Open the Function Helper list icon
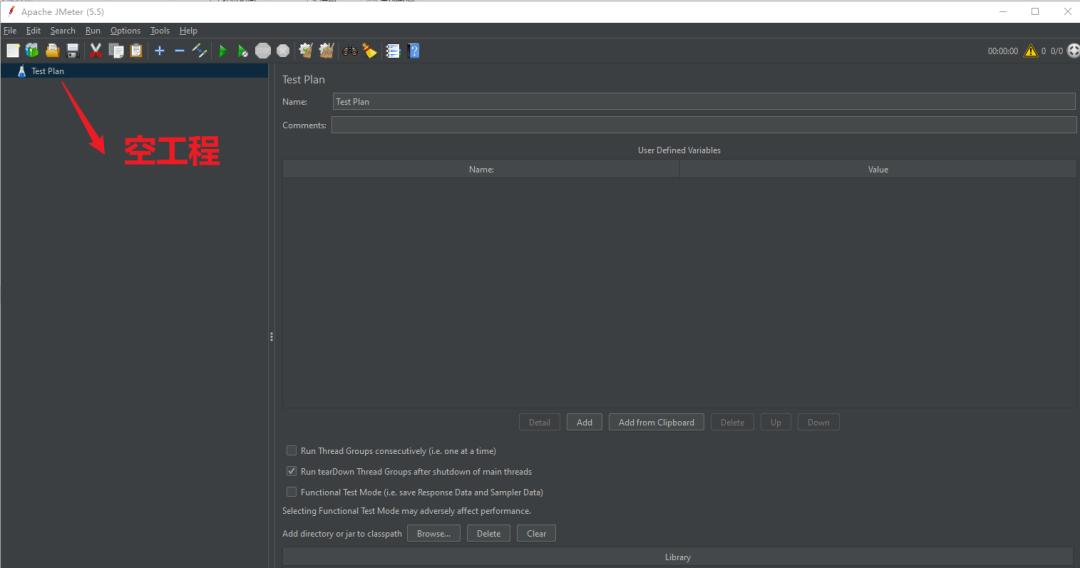This screenshot has width=1080, height=568. click(x=393, y=51)
